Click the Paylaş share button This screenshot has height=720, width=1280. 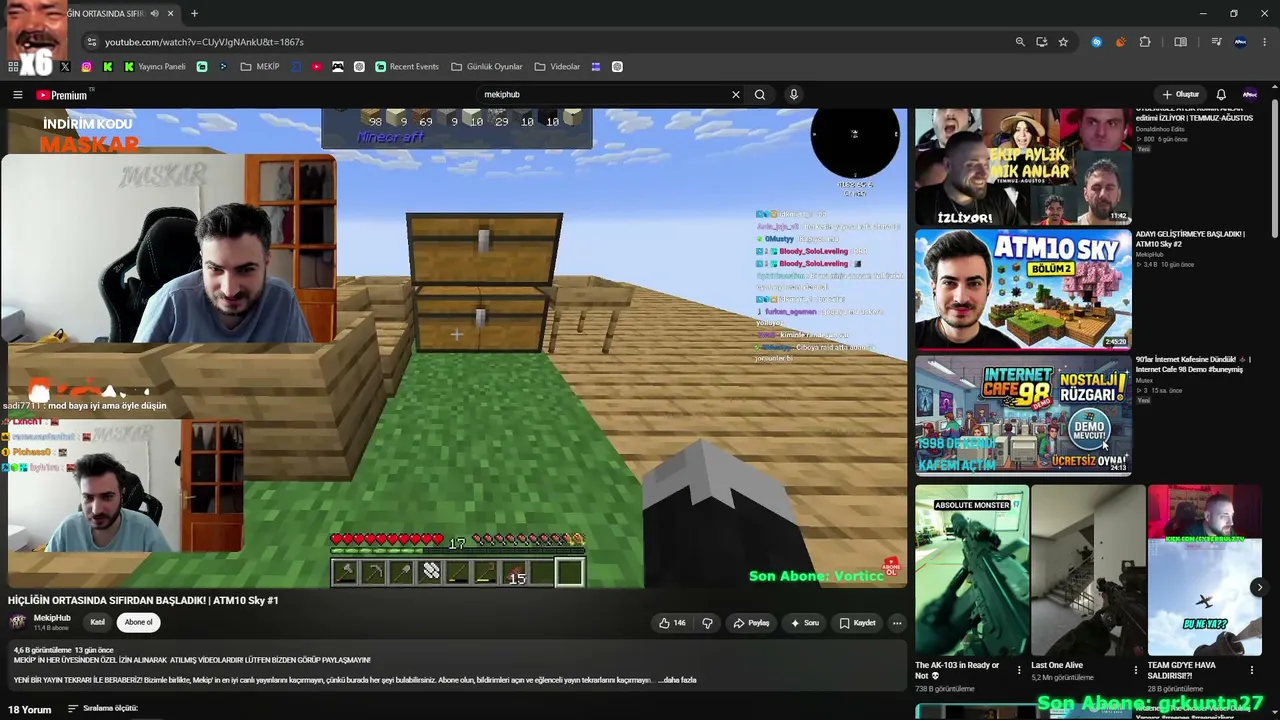(x=751, y=623)
